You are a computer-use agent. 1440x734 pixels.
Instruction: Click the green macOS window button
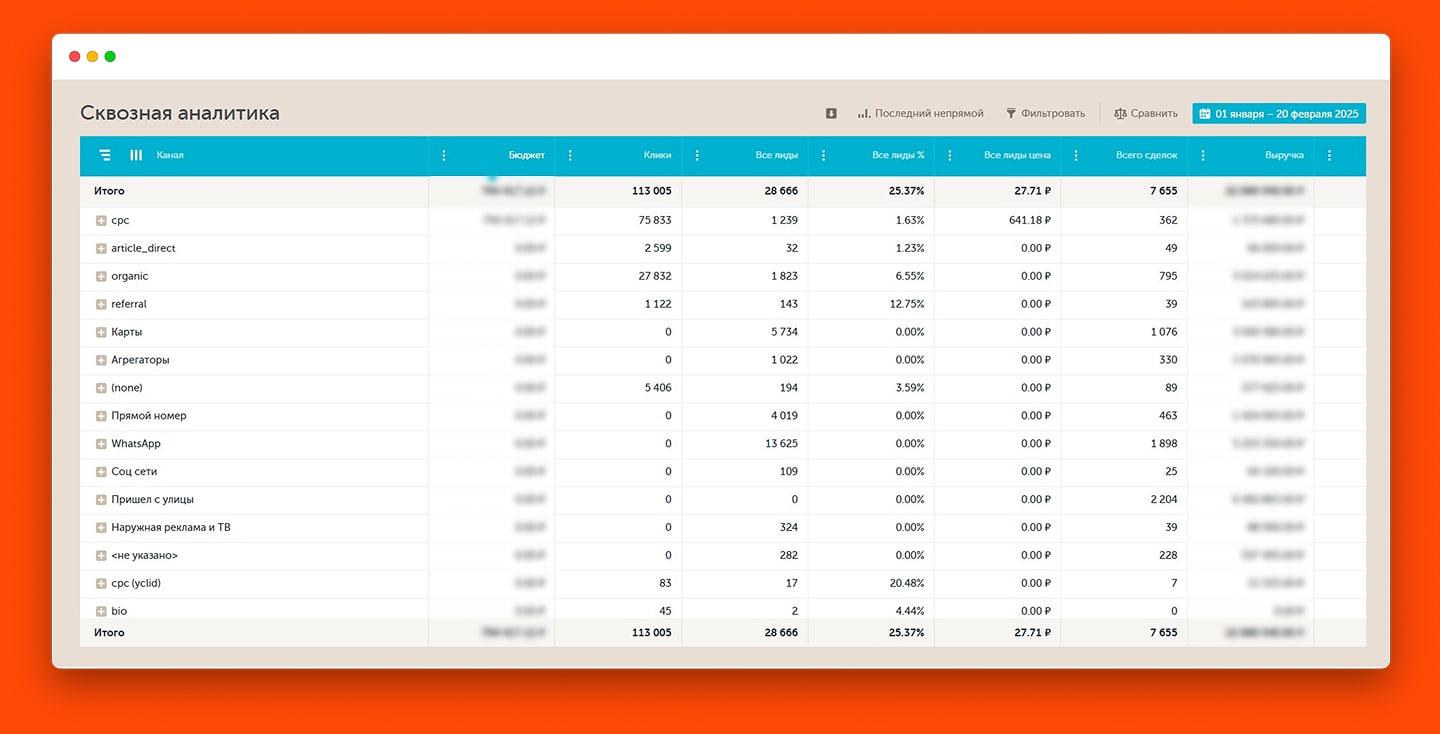click(x=110, y=57)
